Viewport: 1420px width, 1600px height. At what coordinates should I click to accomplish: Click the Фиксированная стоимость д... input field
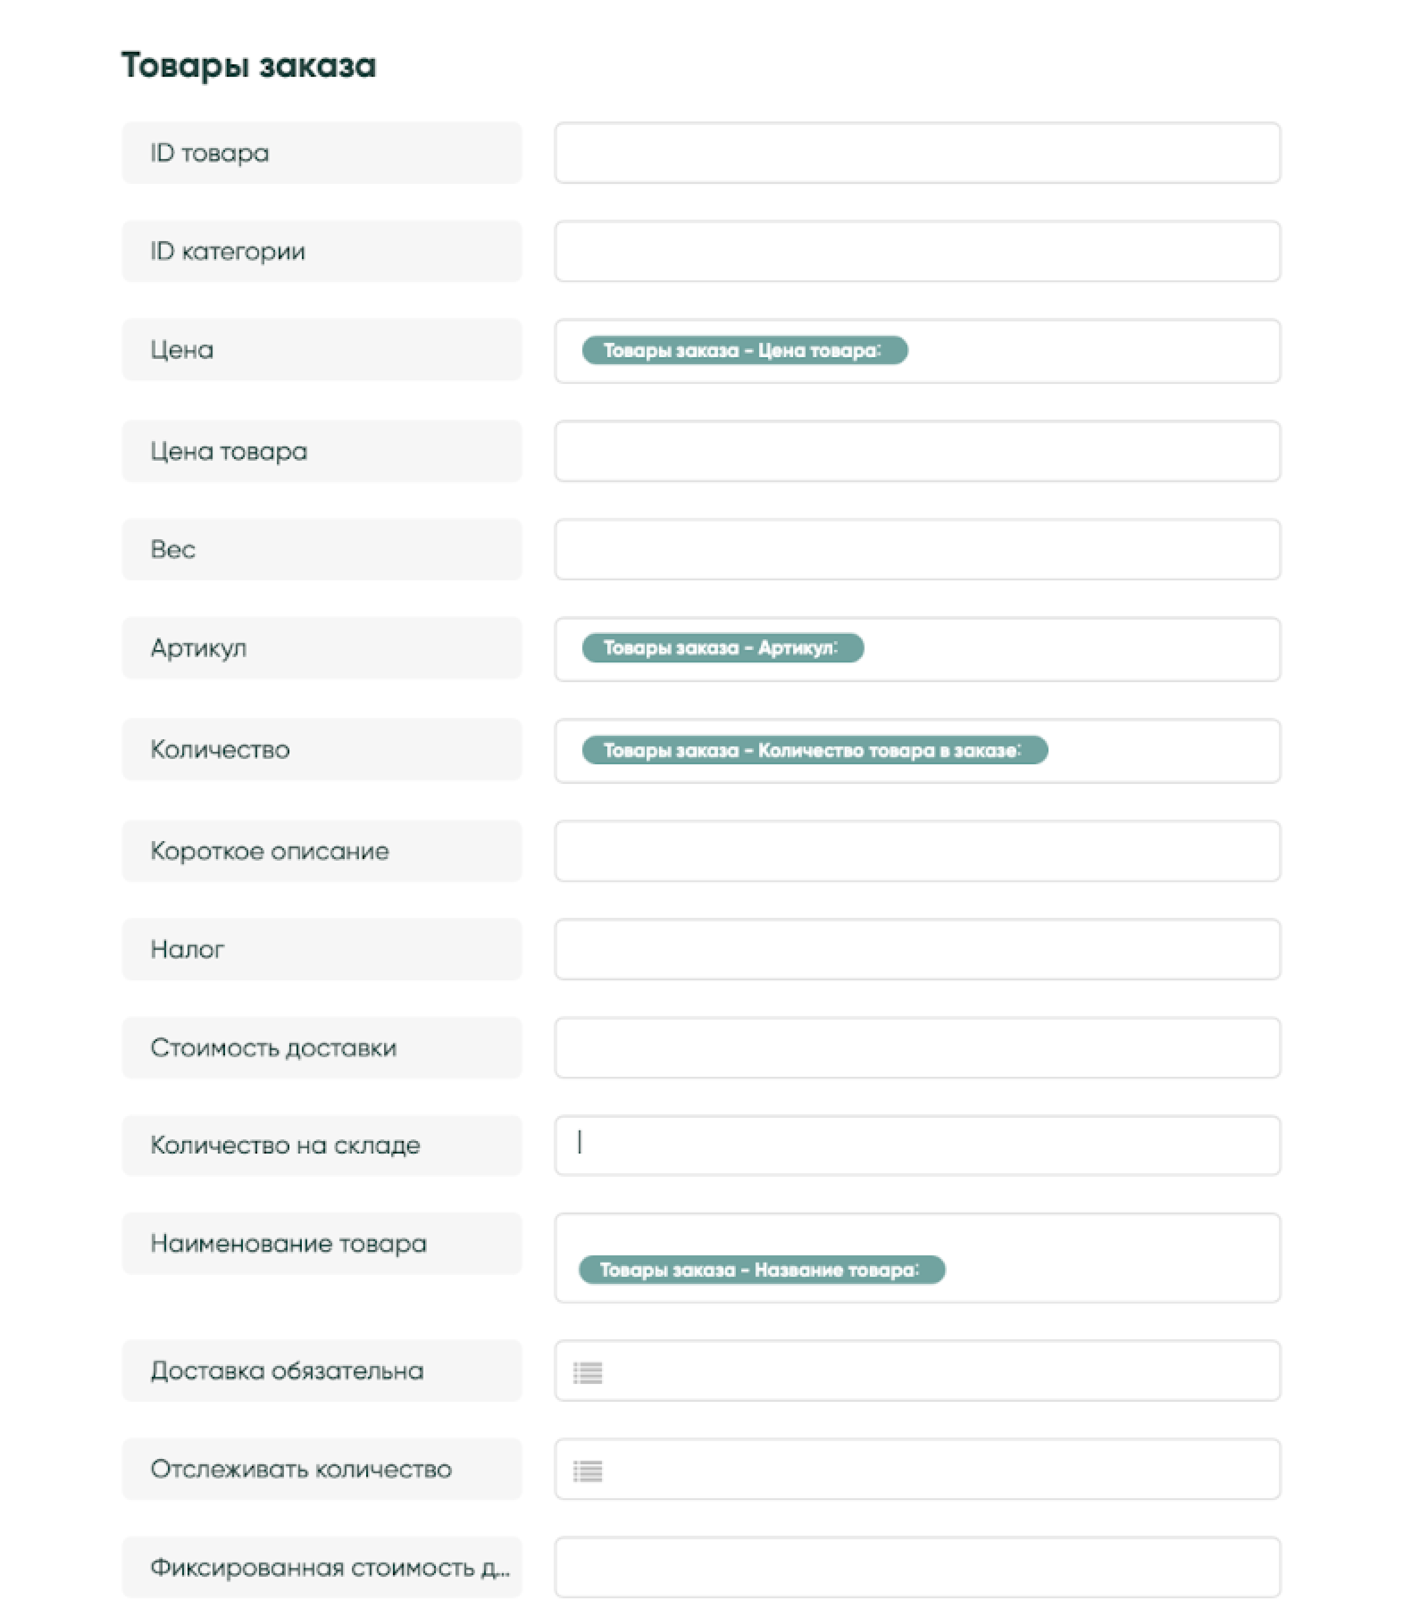[x=917, y=1567]
